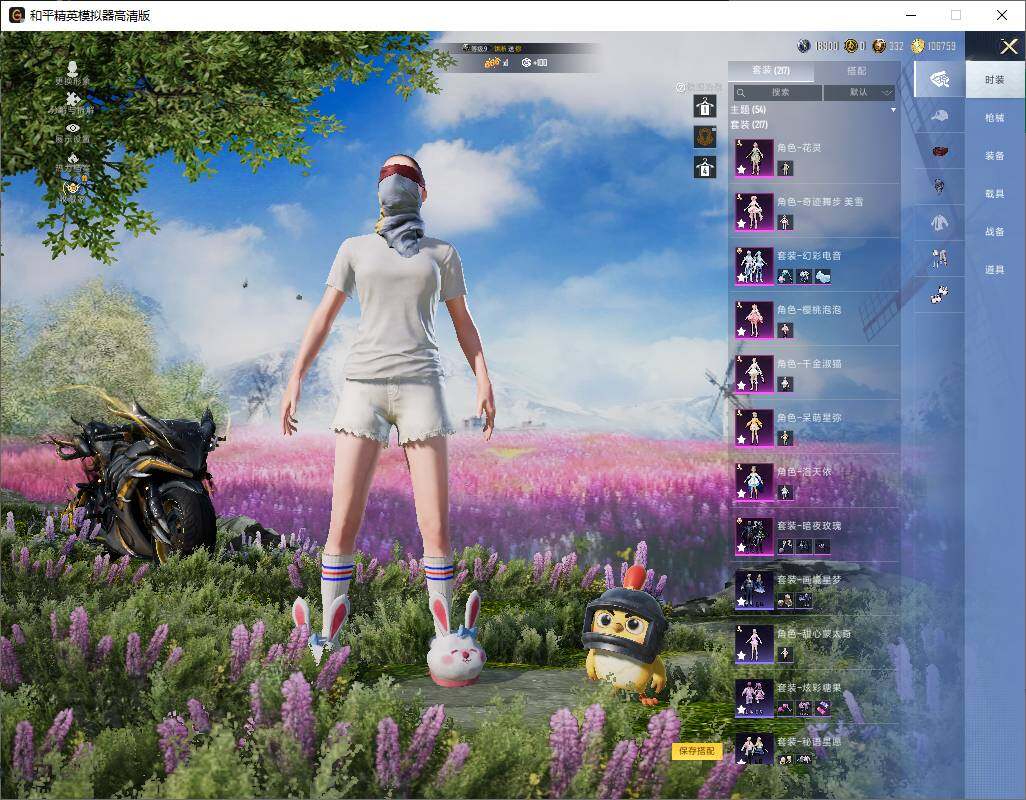
Task: Select the 角色-千金淑猫 outfit thumbnail
Action: [x=754, y=374]
